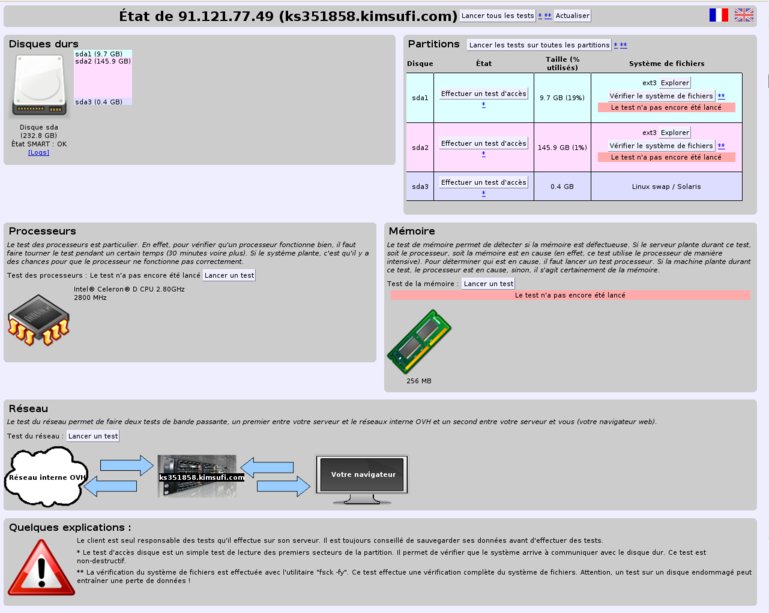Image resolution: width=769 pixels, height=613 pixels.
Task: Click the hard disk drive icon
Action: click(x=39, y=85)
